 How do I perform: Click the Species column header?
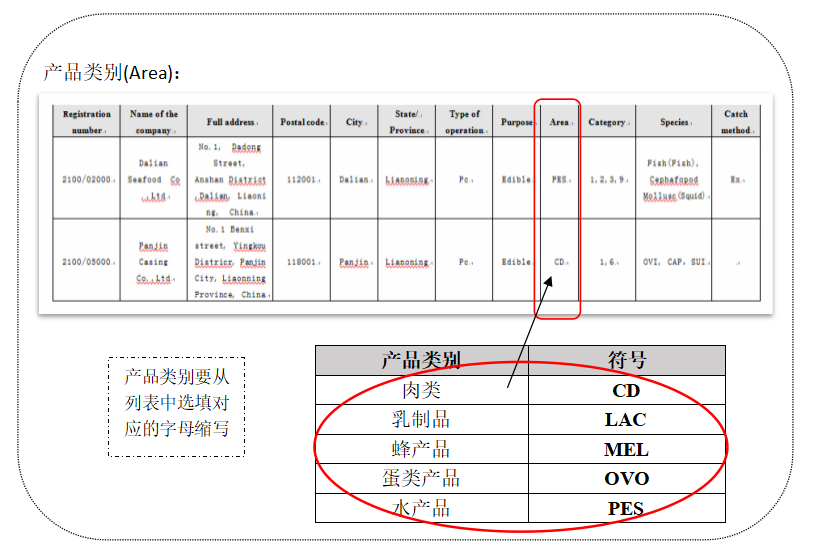click(x=674, y=122)
